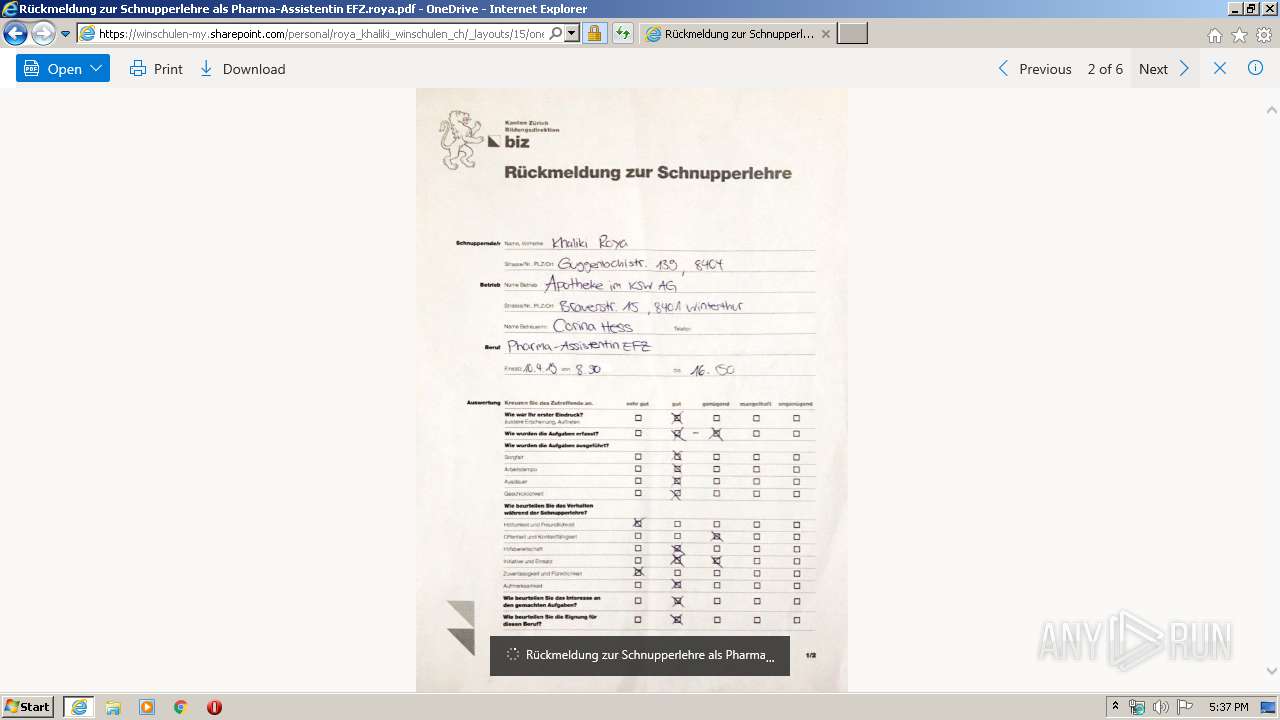
Task: Click the "2 of 6" file counter
Action: 1105,69
